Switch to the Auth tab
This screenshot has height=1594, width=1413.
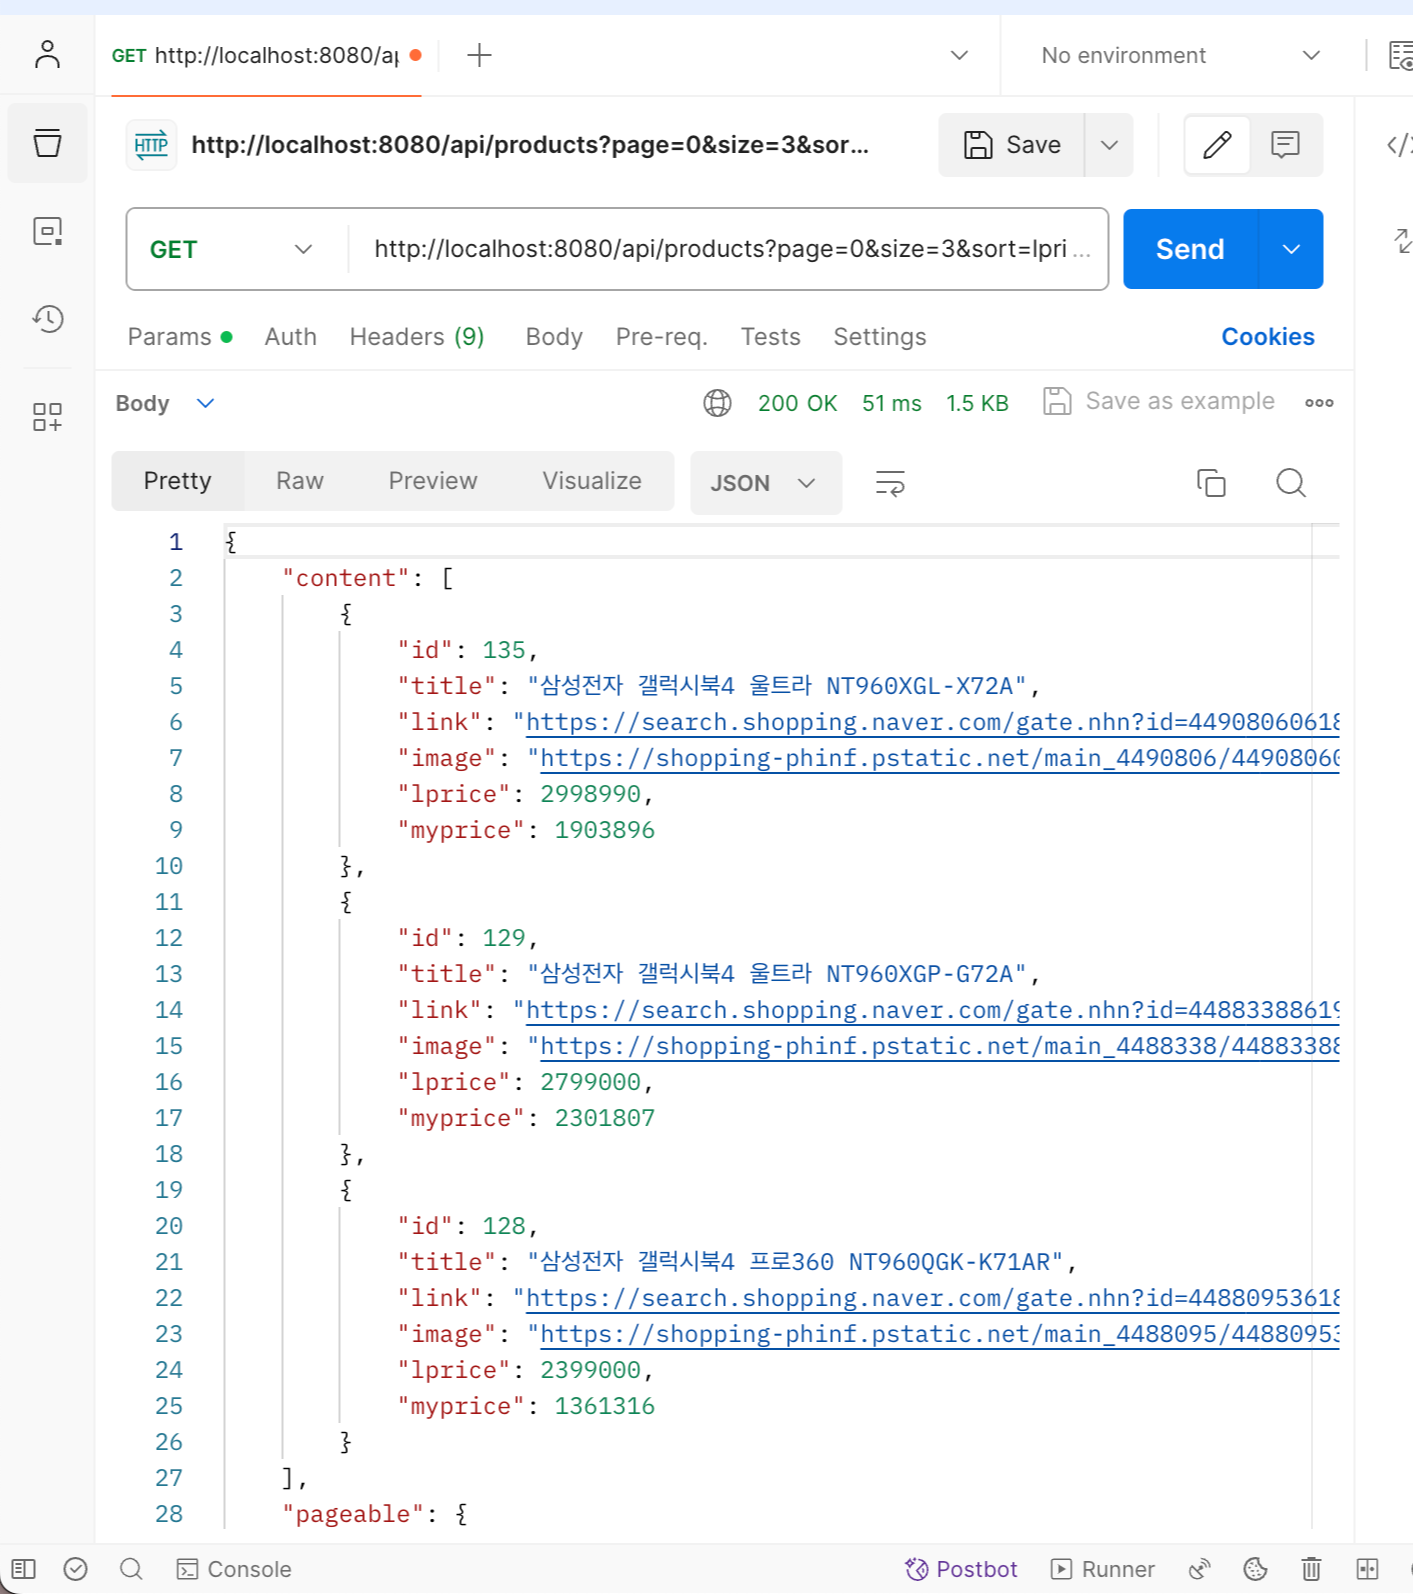click(290, 337)
